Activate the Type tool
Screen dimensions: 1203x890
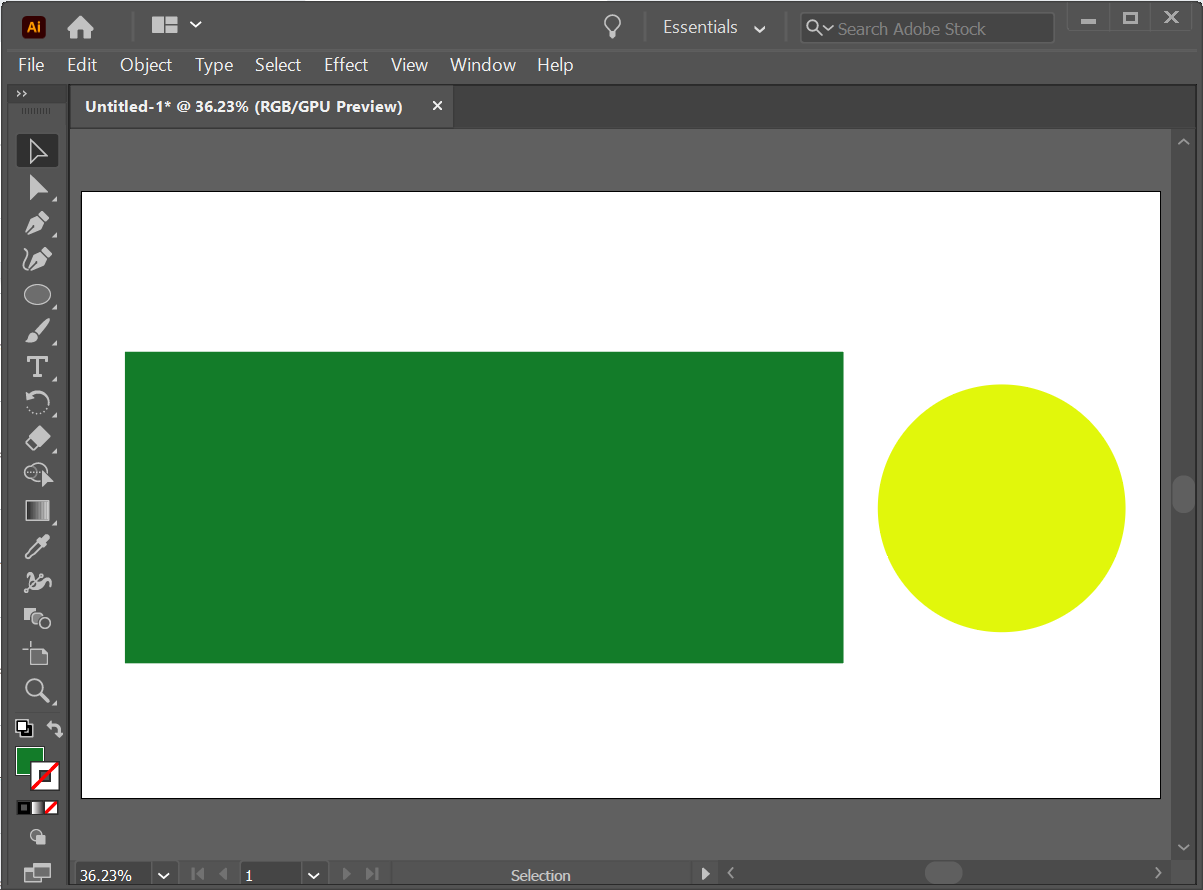pos(37,367)
